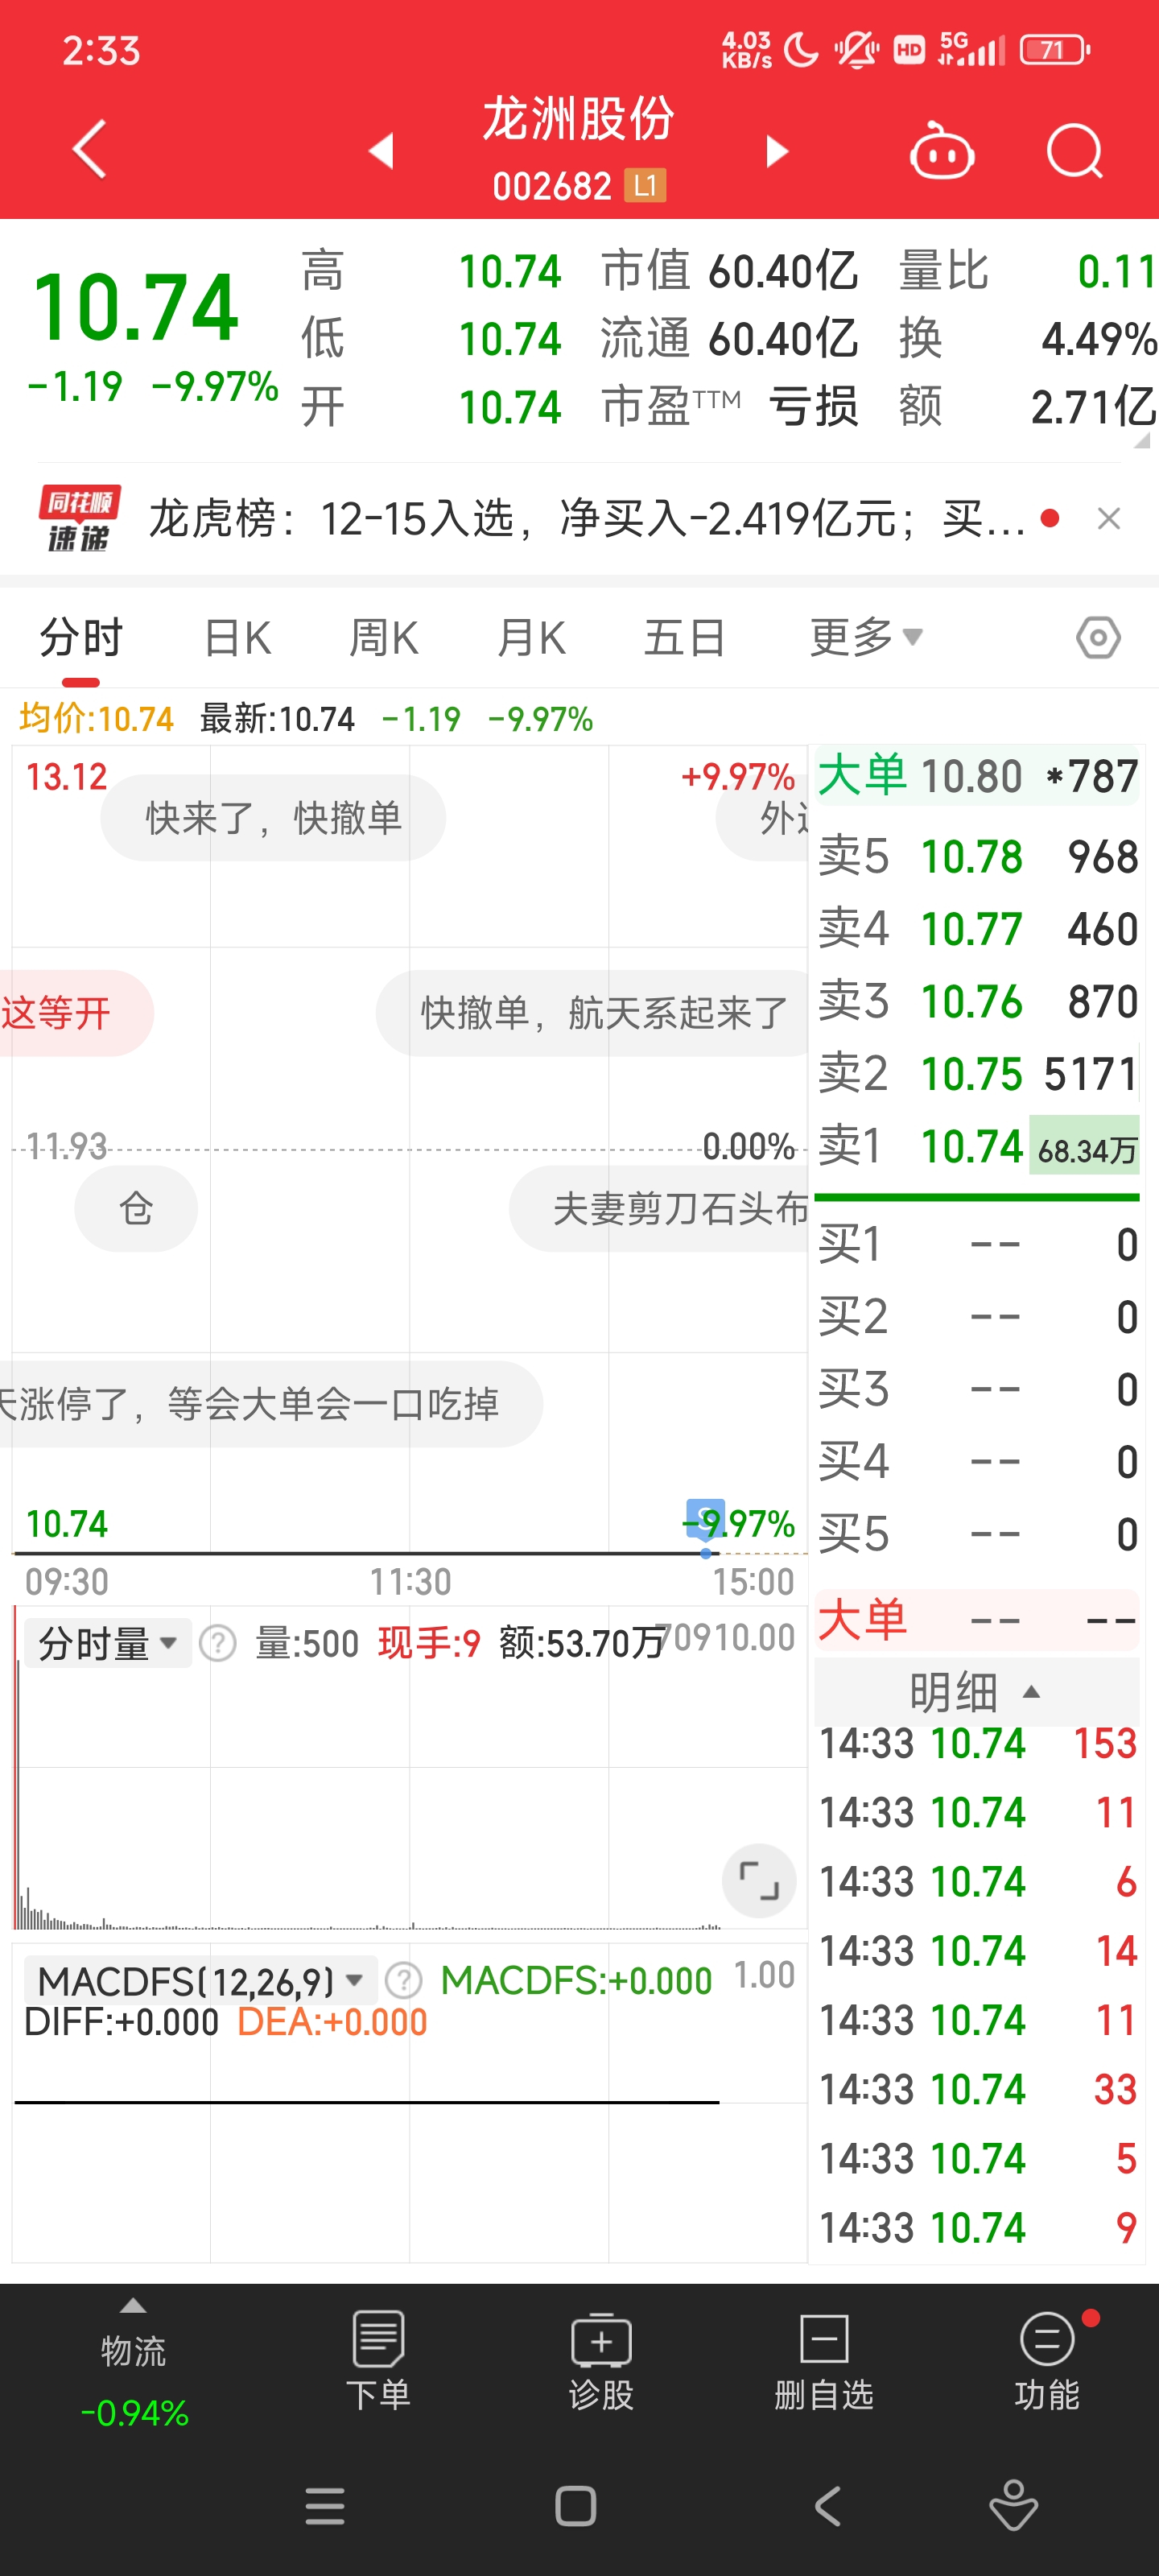The width and height of the screenshot is (1159, 2576).
Task: Show help for MACDFS indicator
Action: pos(404,1981)
